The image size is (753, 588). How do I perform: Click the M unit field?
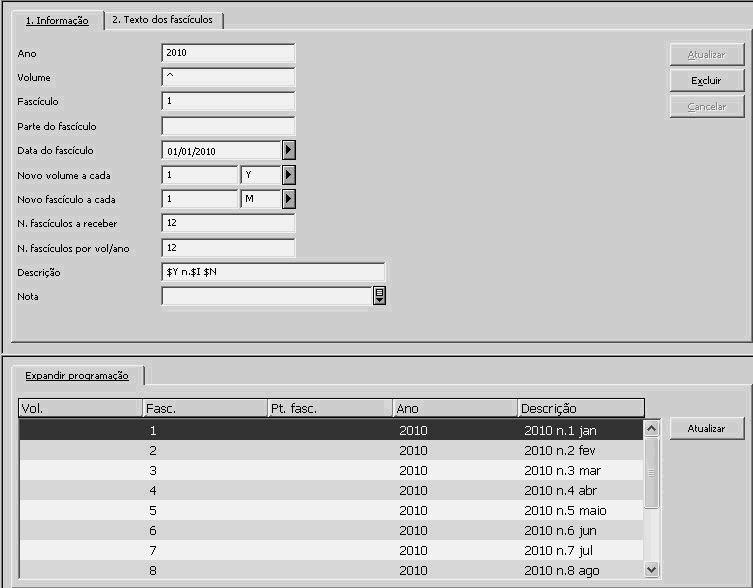(x=261, y=199)
